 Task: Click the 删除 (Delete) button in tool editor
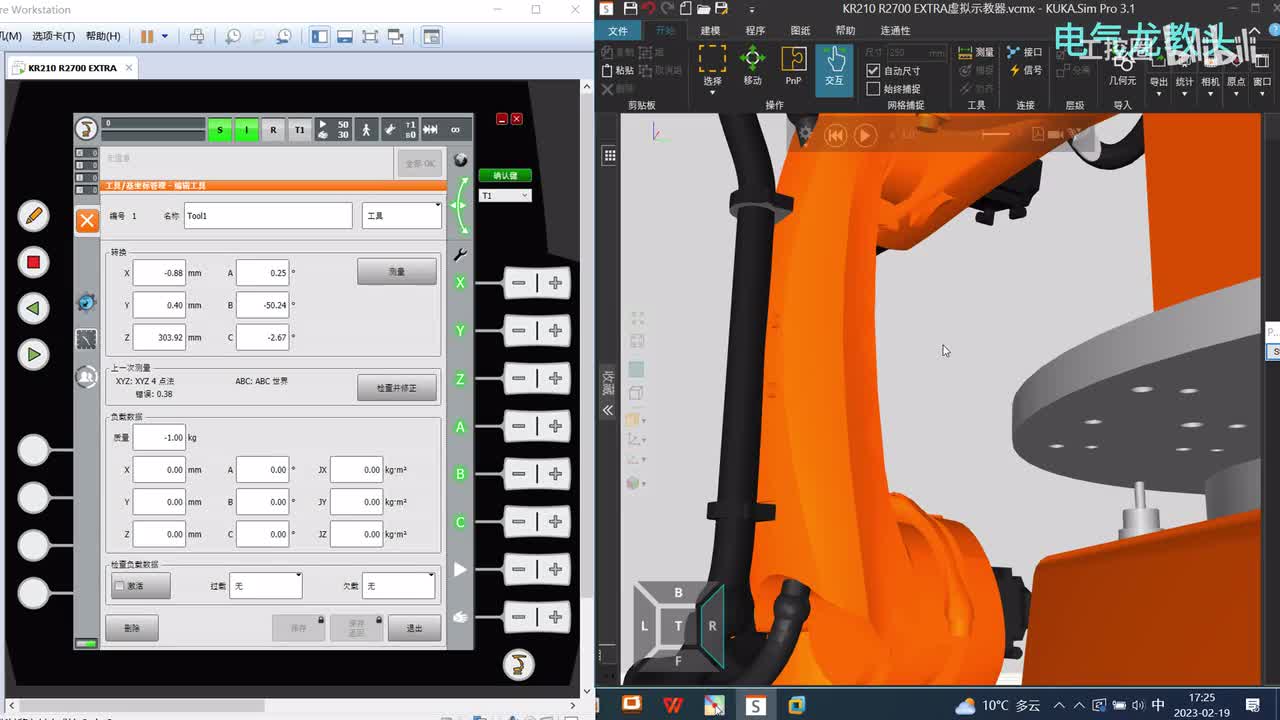tap(132, 628)
